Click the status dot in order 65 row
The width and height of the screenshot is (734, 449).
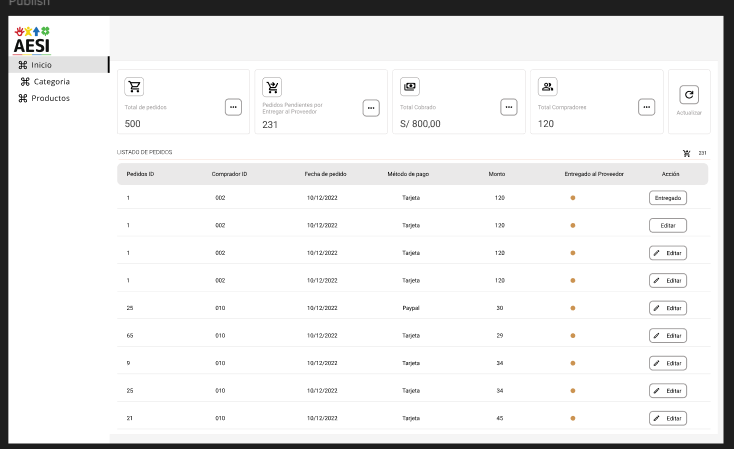point(573,336)
